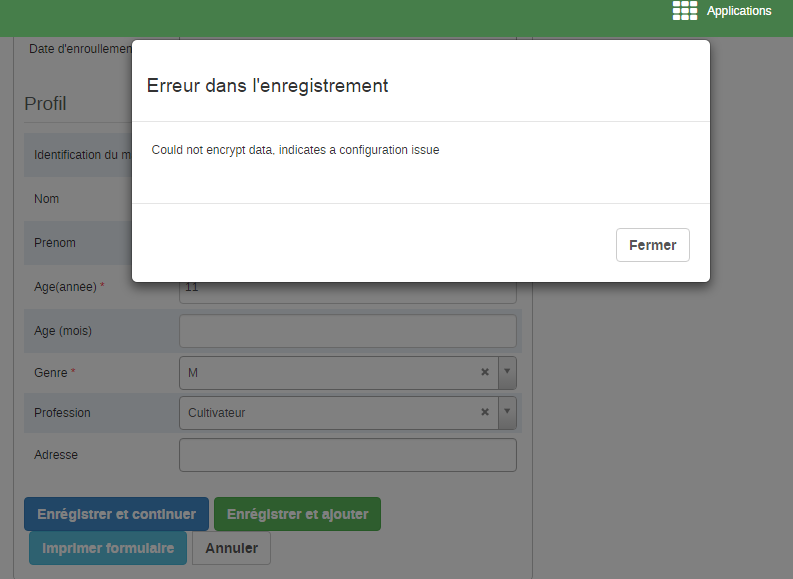The image size is (793, 579).
Task: Clear the Profession selection with x
Action: [x=485, y=412]
